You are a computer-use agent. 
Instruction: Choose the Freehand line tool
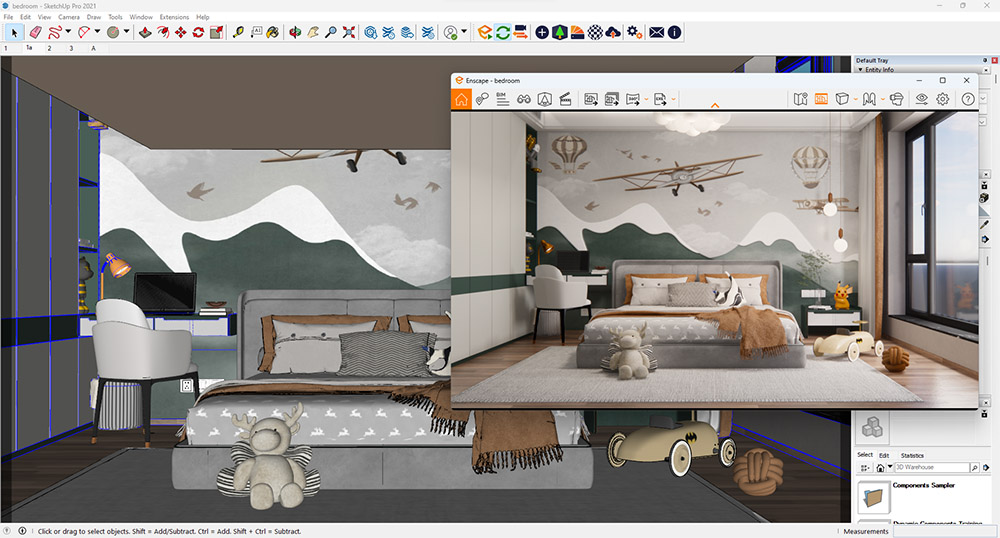click(55, 32)
